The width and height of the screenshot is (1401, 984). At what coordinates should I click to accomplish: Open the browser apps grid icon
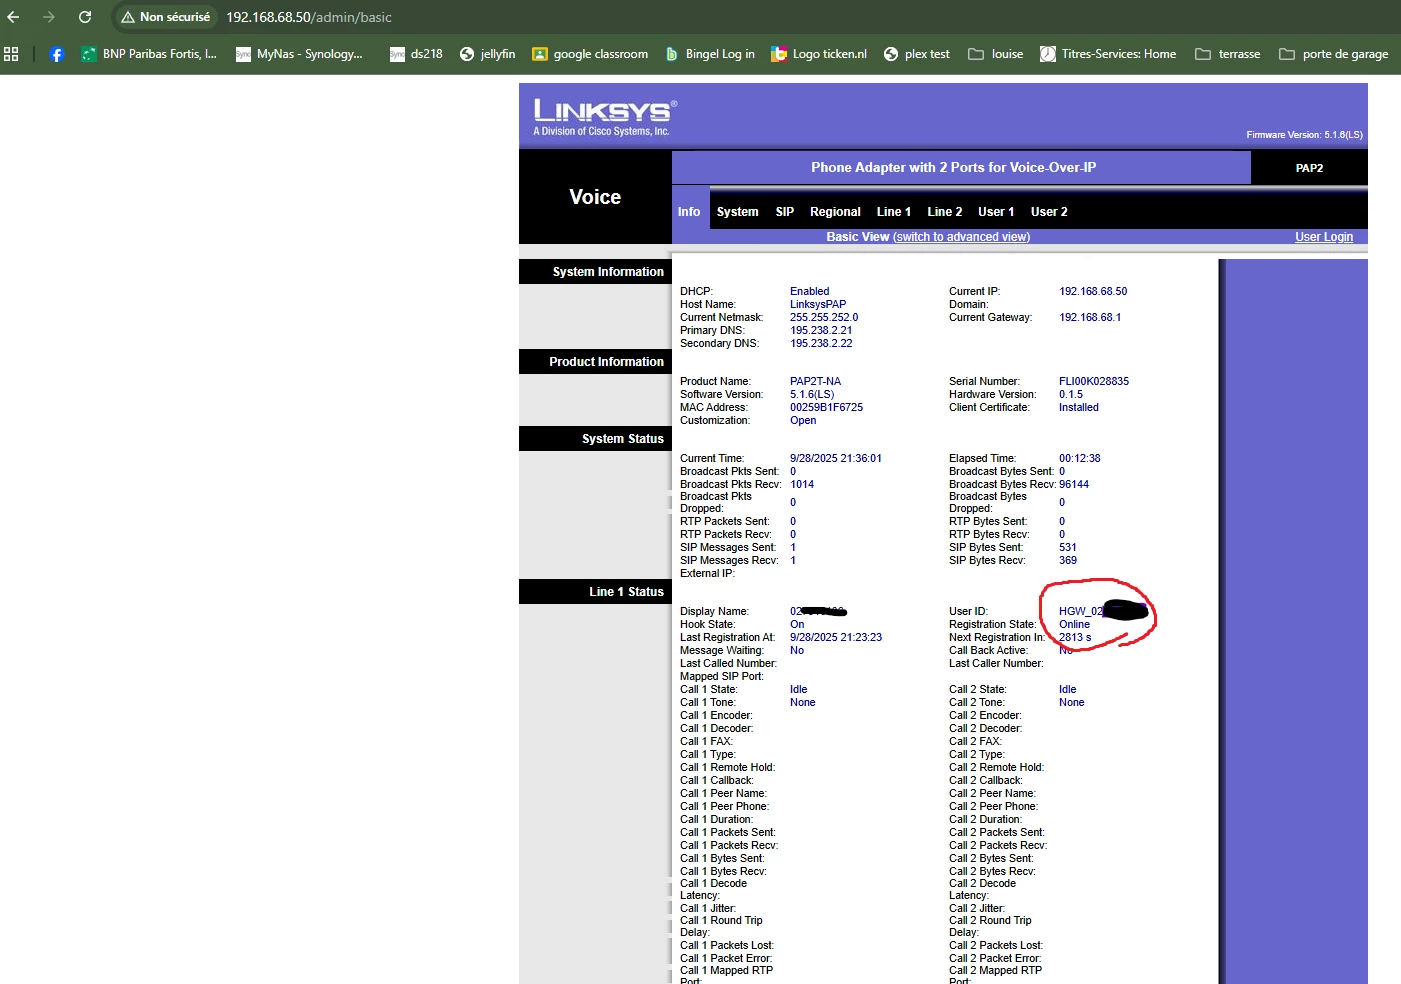[x=11, y=54]
